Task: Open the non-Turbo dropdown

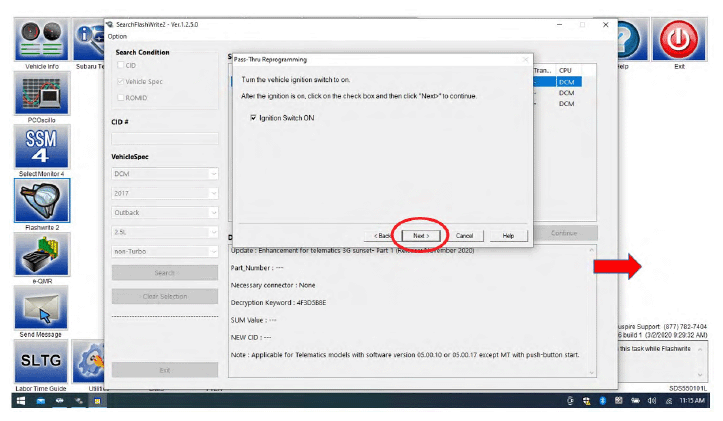Action: (x=165, y=251)
